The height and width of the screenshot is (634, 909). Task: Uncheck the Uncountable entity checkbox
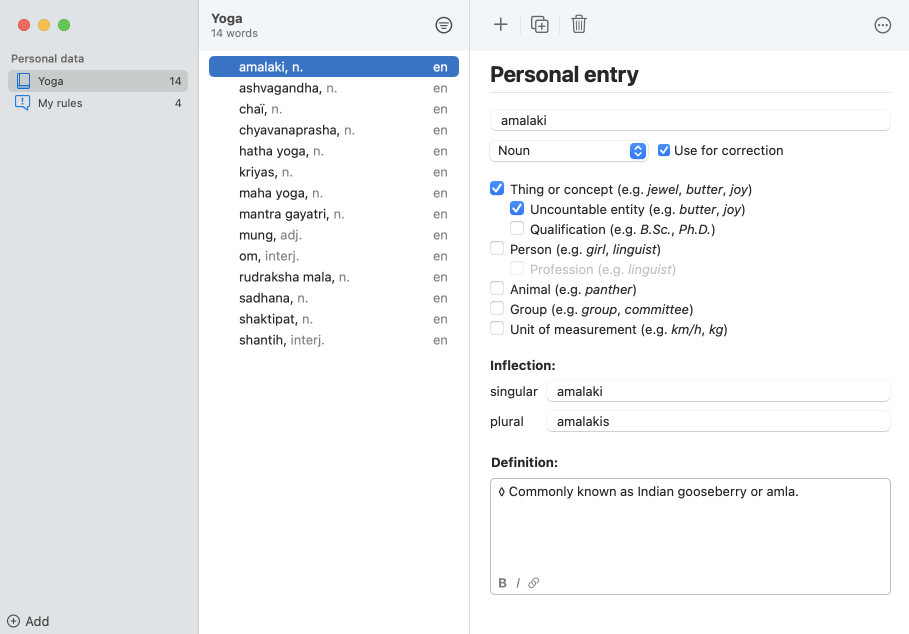[517, 209]
